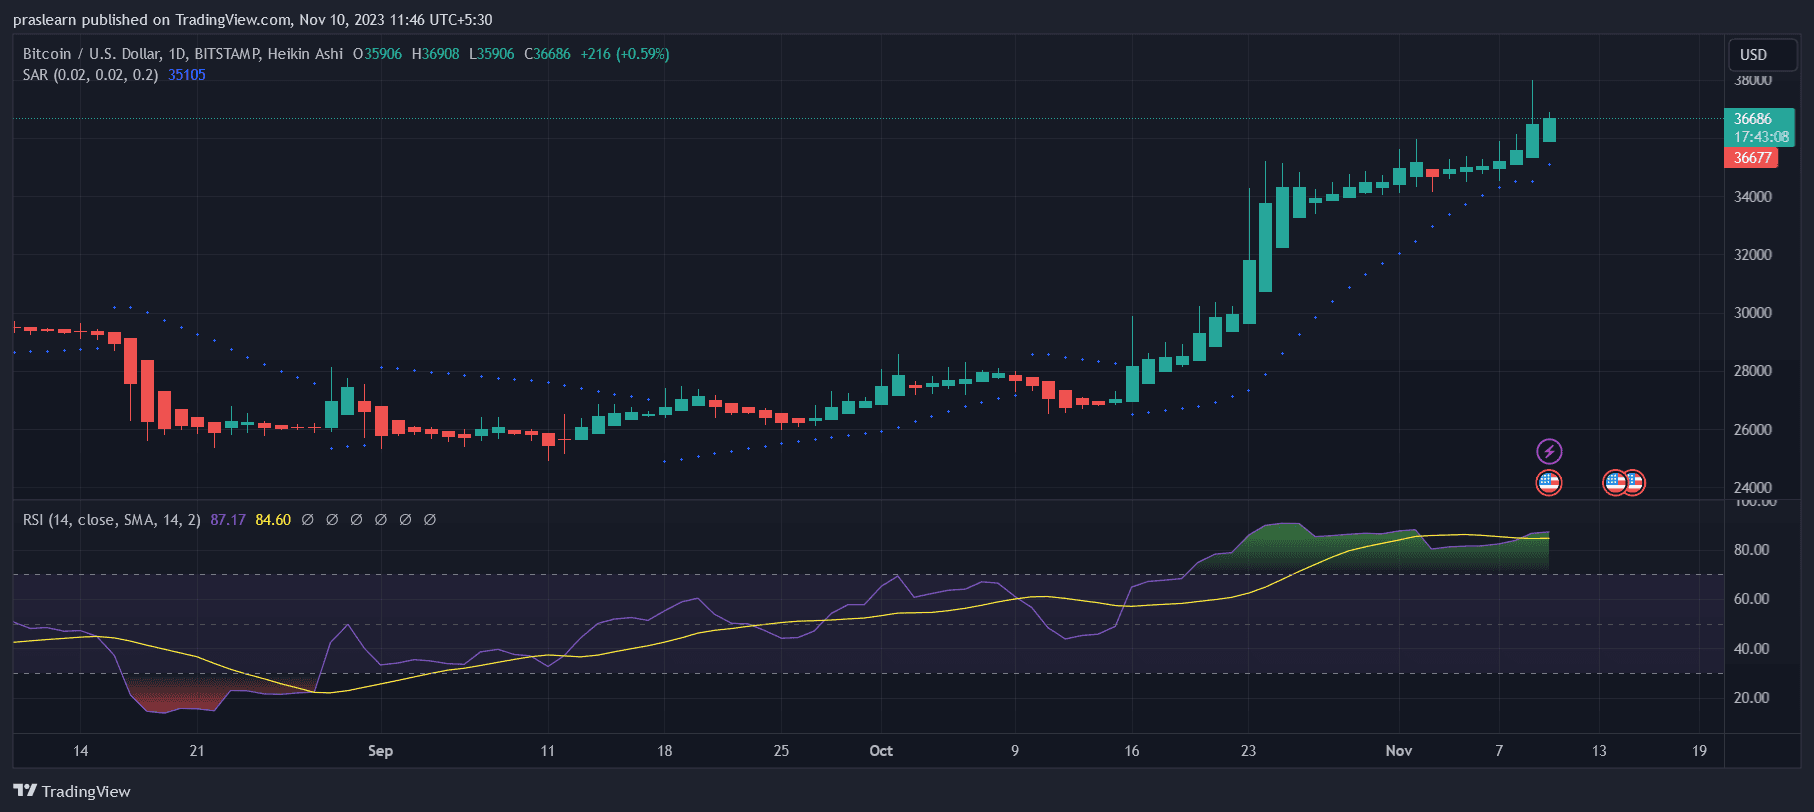Image resolution: width=1814 pixels, height=812 pixels.
Task: Click the Sep label on the time axis
Action: [x=380, y=751]
